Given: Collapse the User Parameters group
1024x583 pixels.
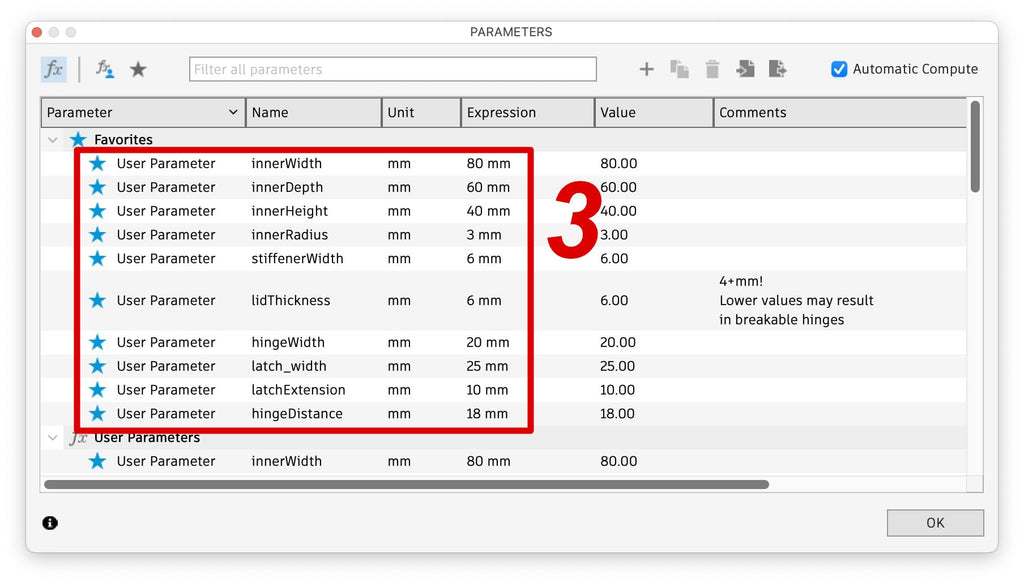Looking at the screenshot, I should coord(53,437).
